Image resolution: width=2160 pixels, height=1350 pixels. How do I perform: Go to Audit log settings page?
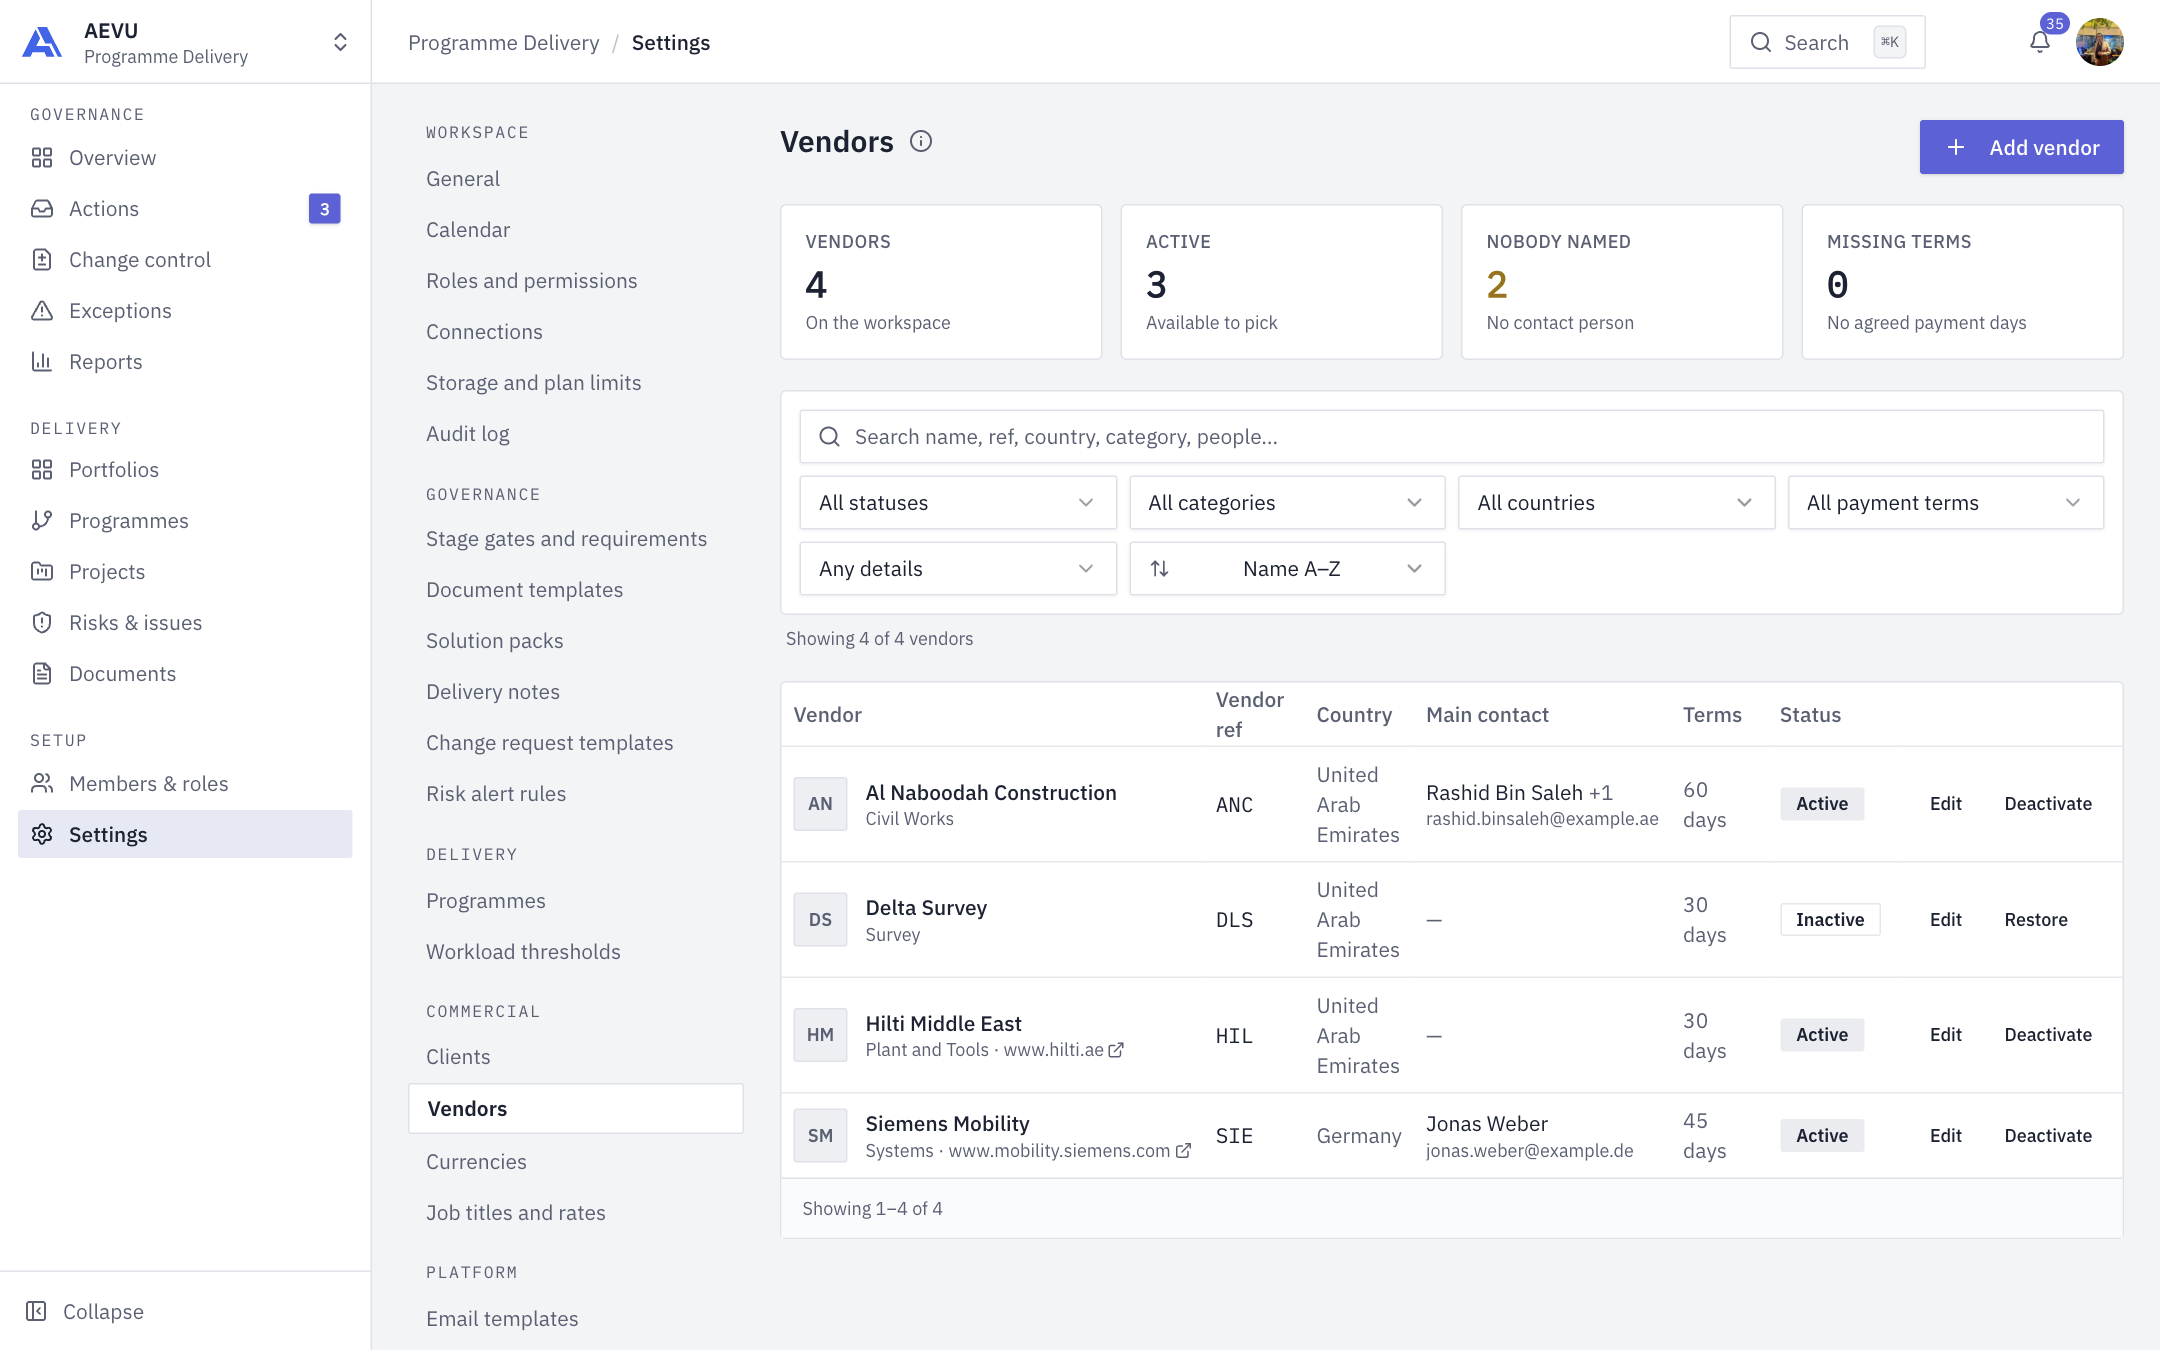point(467,434)
